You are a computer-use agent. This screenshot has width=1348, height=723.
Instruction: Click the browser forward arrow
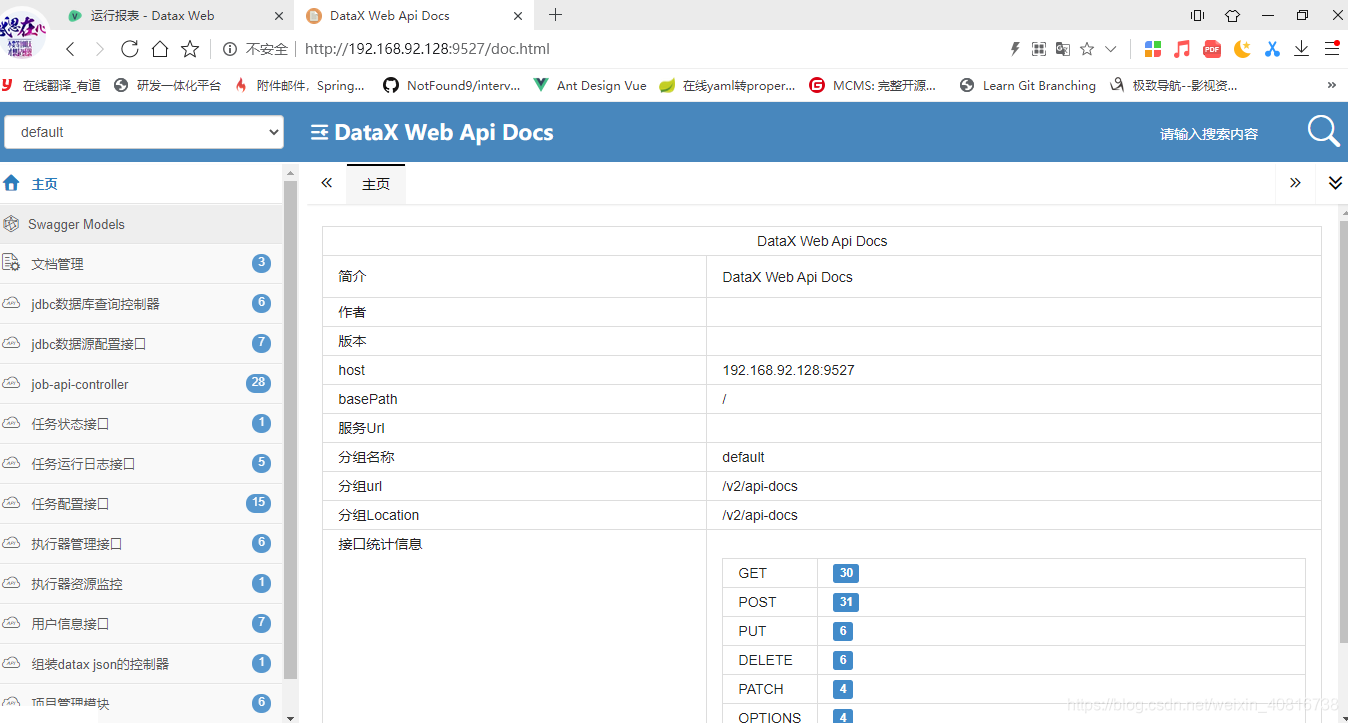99,49
